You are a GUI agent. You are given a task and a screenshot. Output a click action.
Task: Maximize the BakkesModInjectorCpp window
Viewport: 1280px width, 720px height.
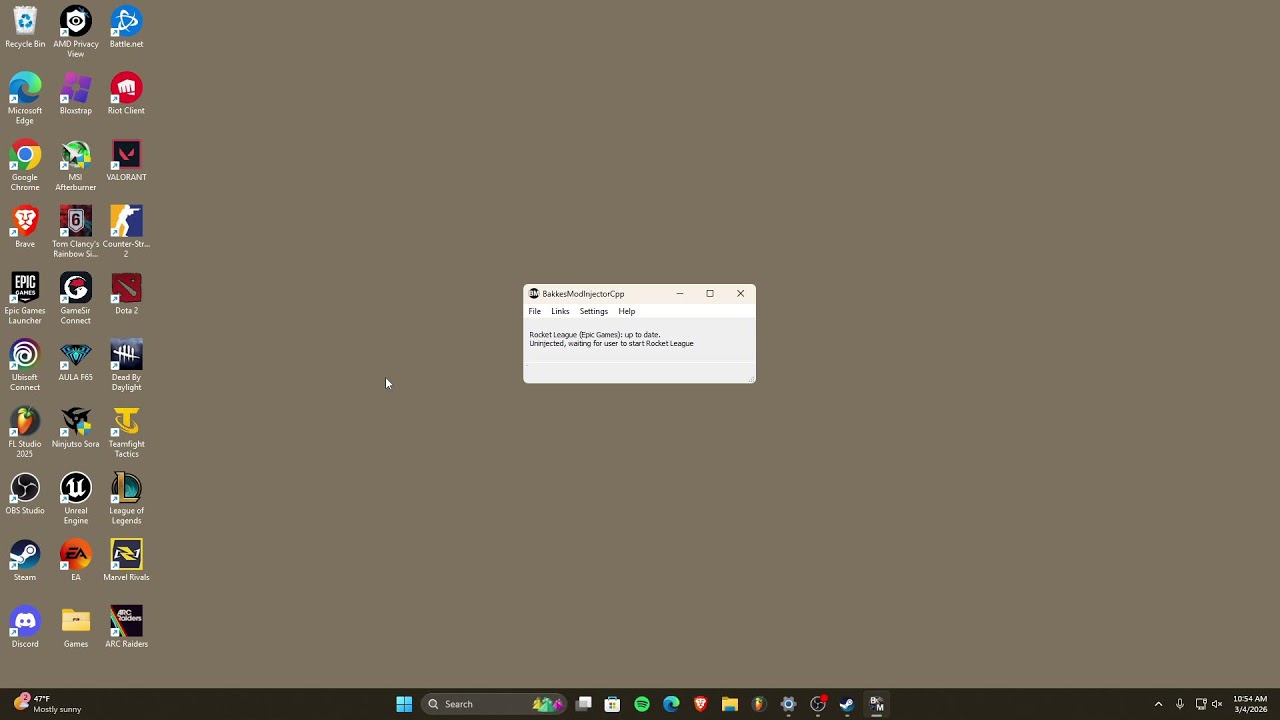coord(710,294)
